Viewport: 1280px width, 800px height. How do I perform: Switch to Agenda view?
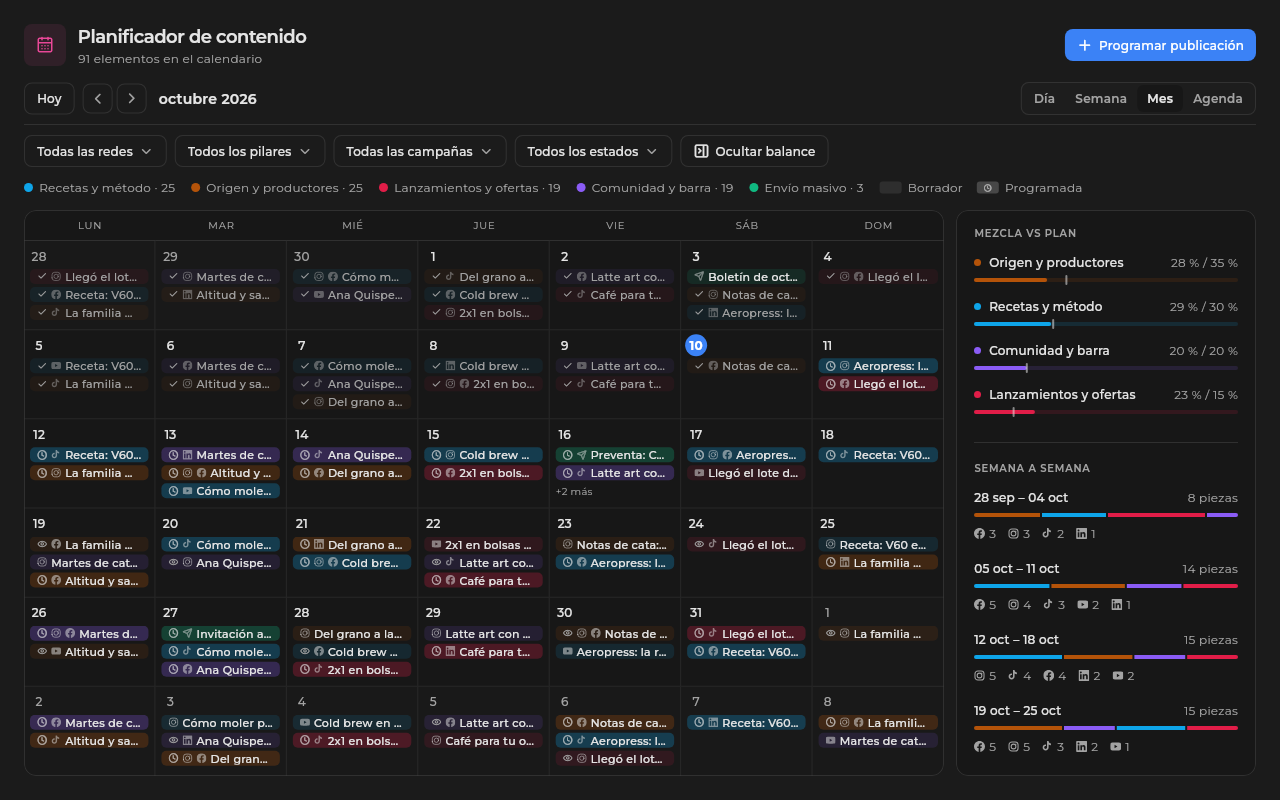tap(1218, 99)
